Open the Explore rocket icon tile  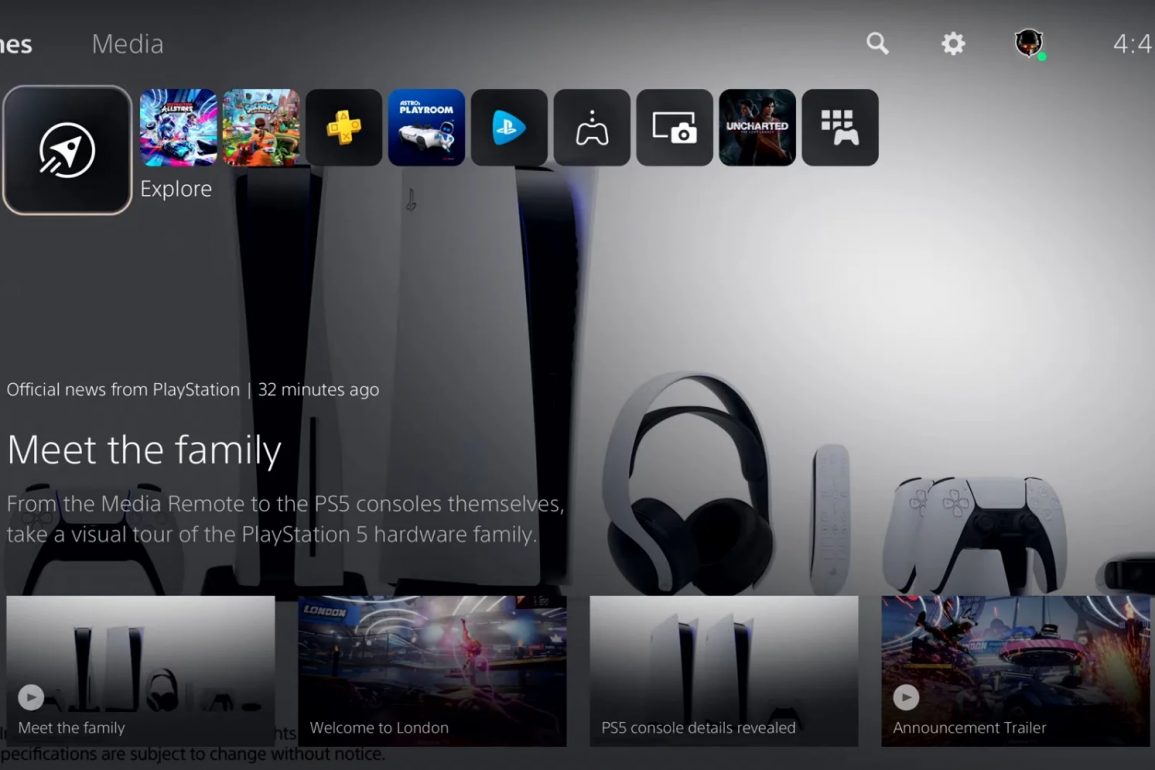click(67, 150)
